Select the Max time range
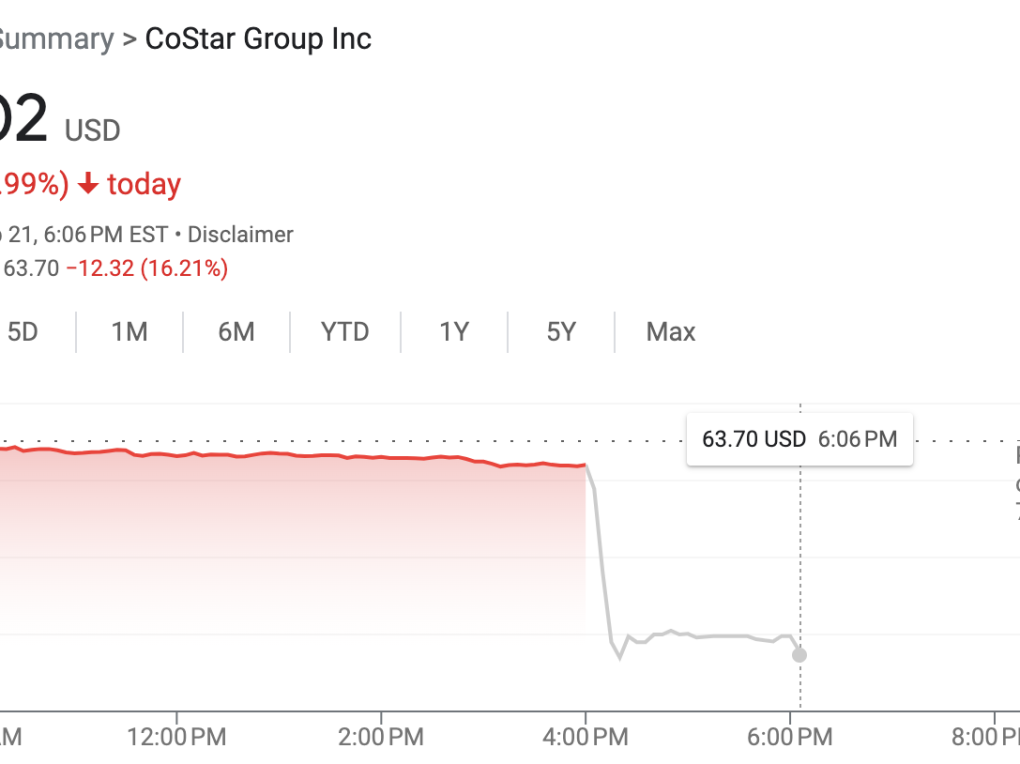Image resolution: width=1020 pixels, height=764 pixels. pyautogui.click(x=670, y=332)
